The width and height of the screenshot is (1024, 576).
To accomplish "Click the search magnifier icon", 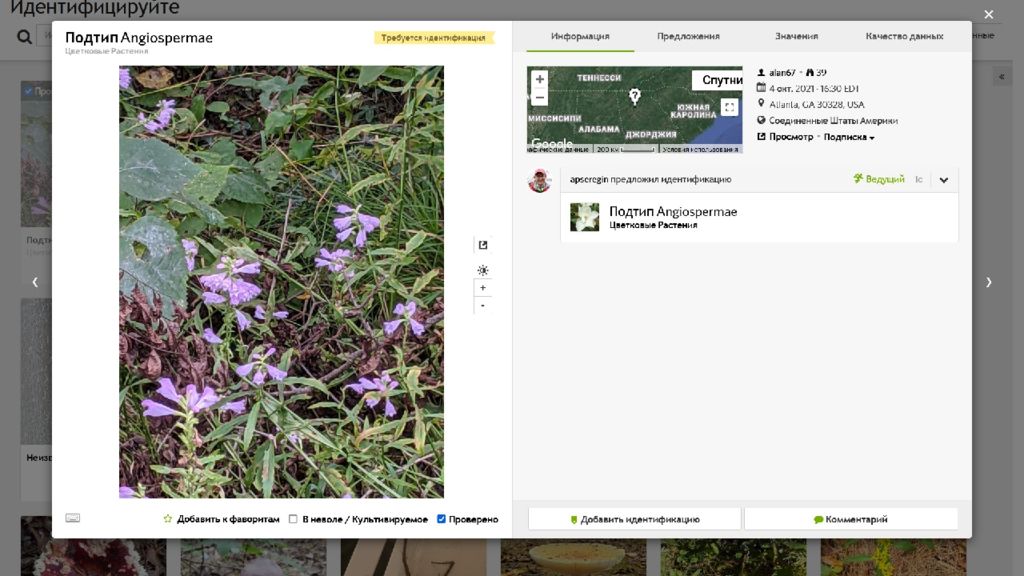I will coord(24,37).
